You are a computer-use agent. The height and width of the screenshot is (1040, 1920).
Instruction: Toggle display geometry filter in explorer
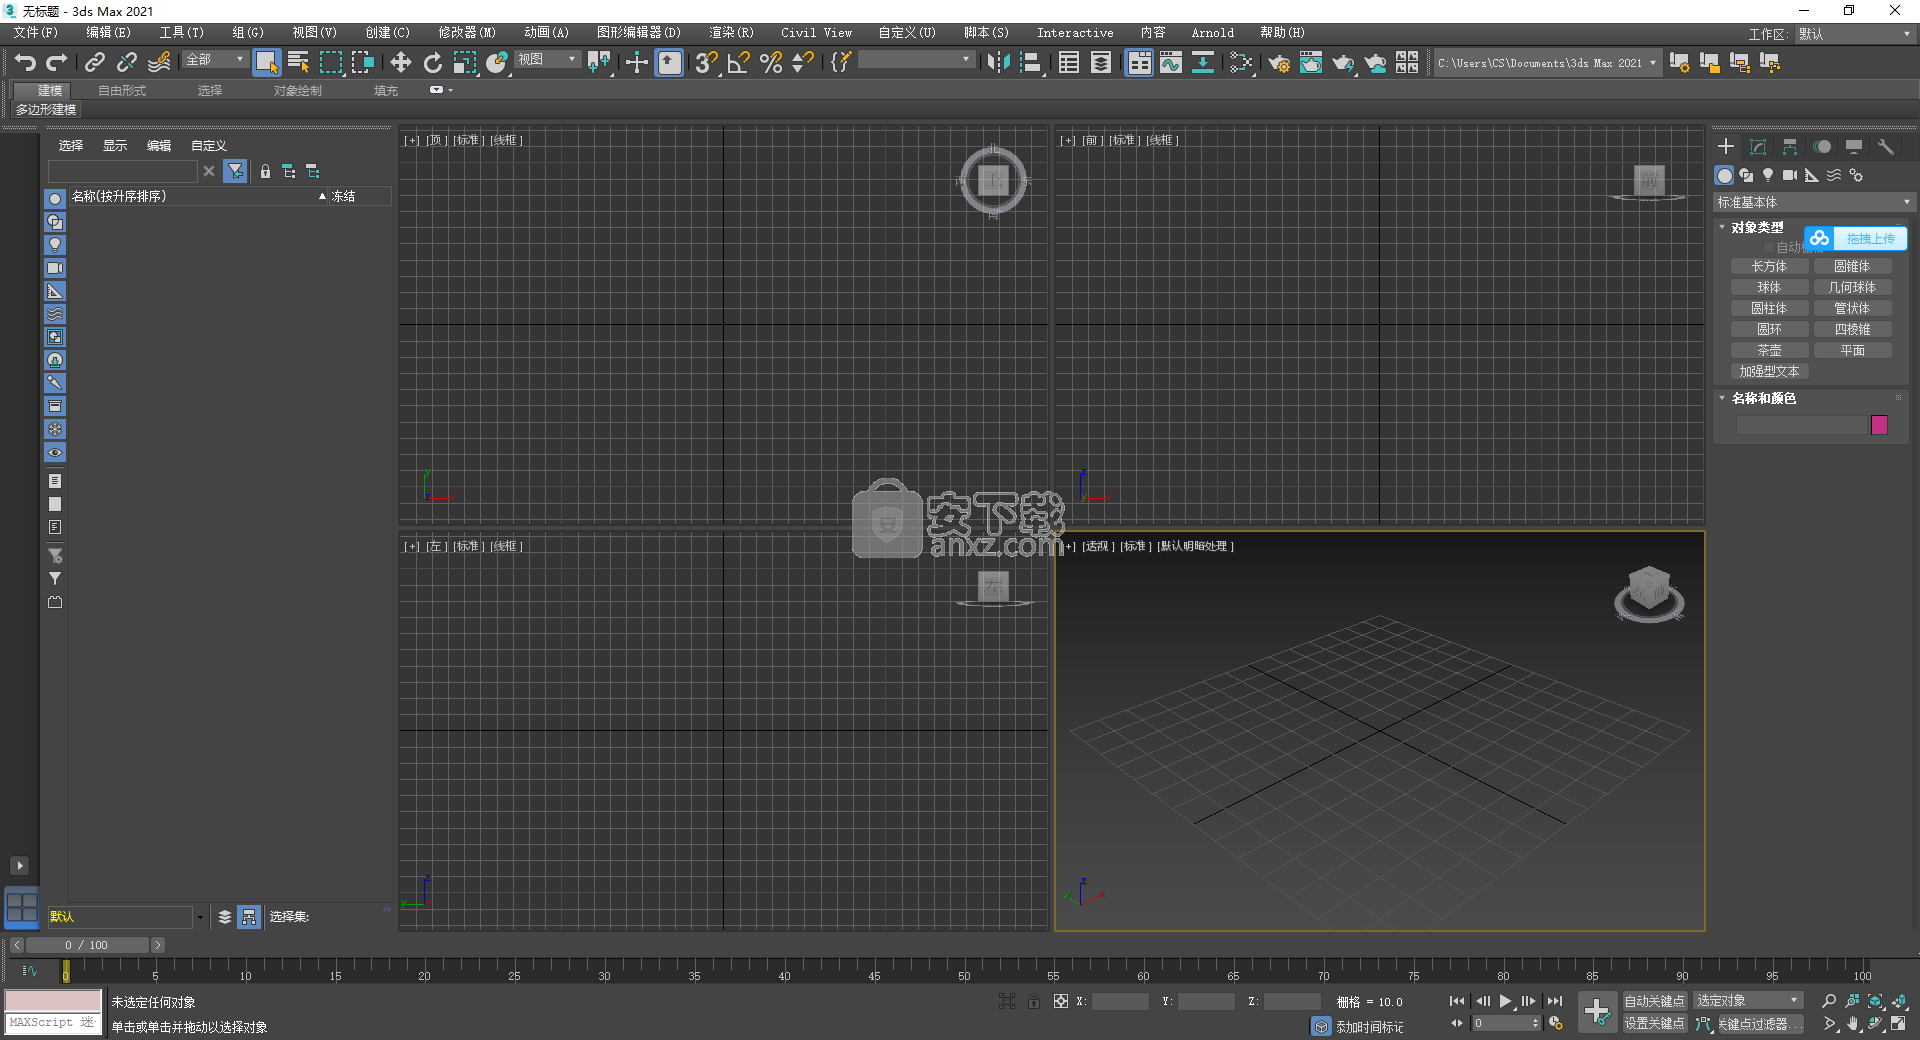pos(55,199)
